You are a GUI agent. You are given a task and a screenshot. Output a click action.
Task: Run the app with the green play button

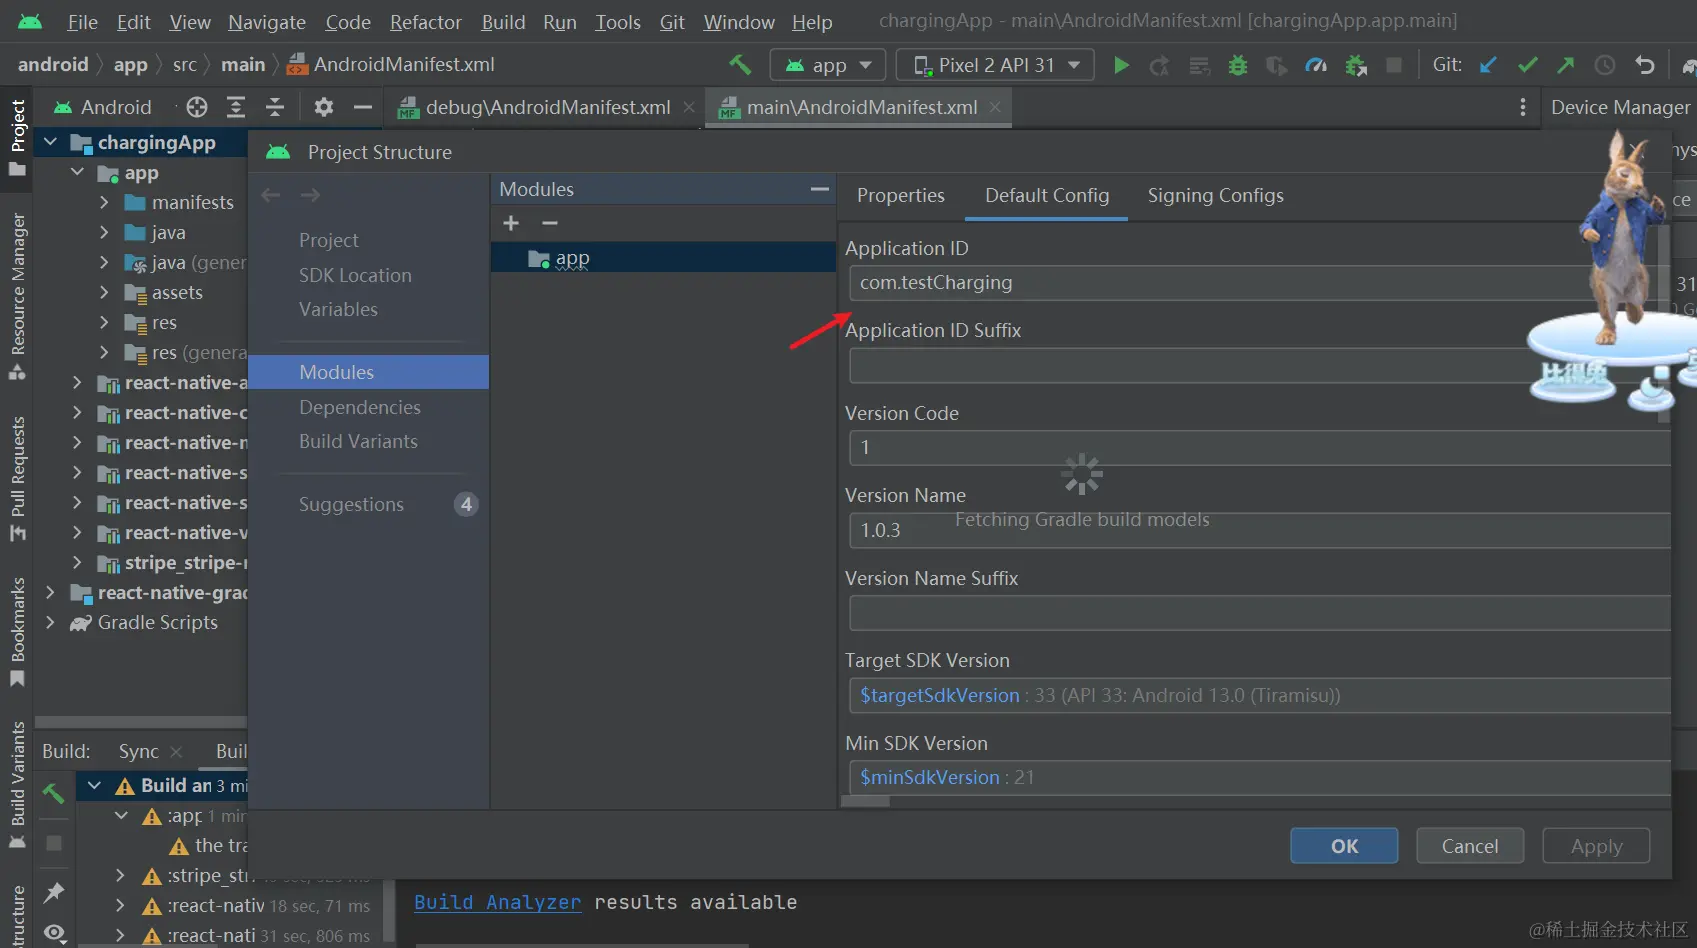pos(1121,65)
